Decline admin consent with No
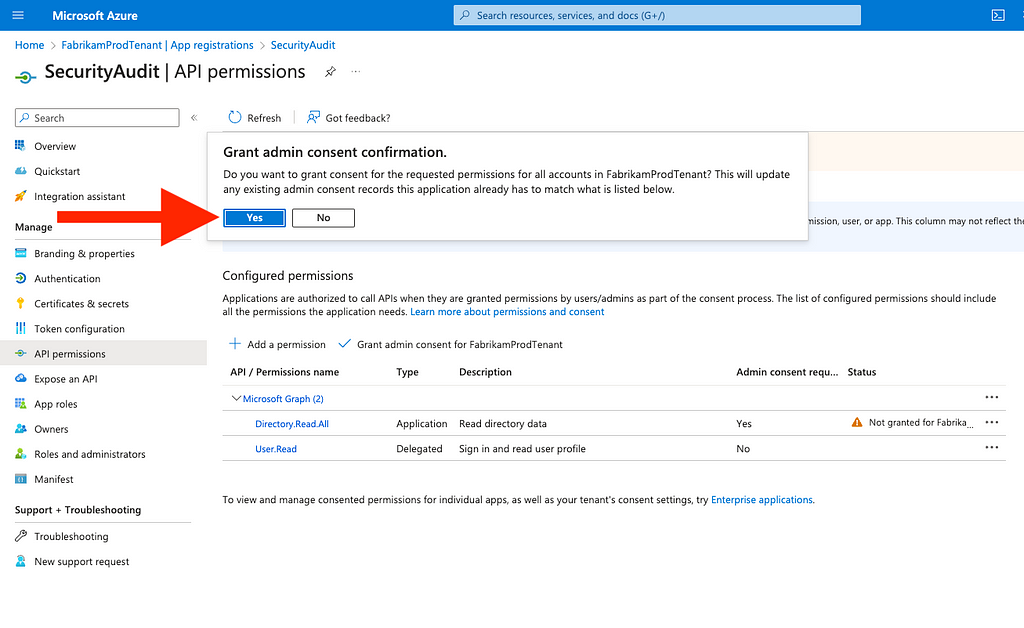Screen dimensions: 1024x628 pyautogui.click(x=323, y=218)
